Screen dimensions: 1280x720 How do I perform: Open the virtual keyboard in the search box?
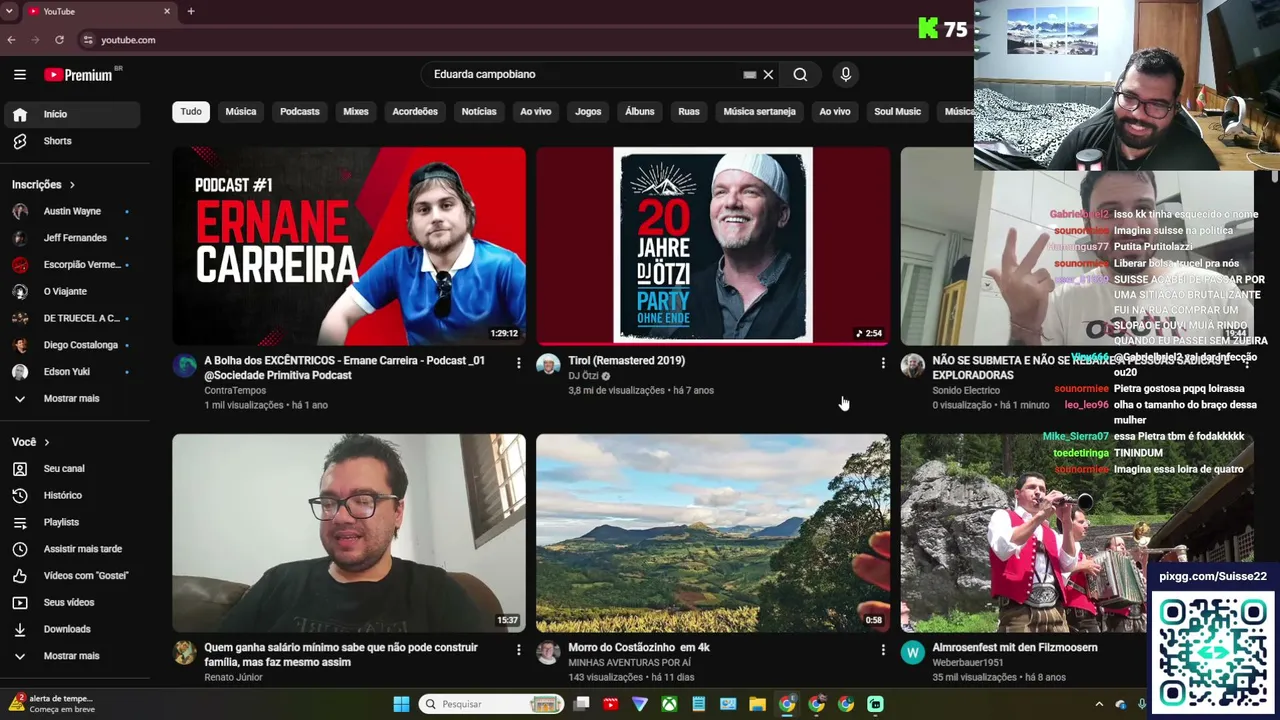tap(749, 75)
